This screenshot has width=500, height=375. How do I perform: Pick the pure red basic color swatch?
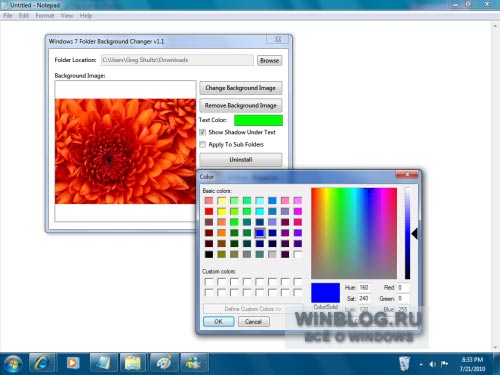[x=209, y=211]
